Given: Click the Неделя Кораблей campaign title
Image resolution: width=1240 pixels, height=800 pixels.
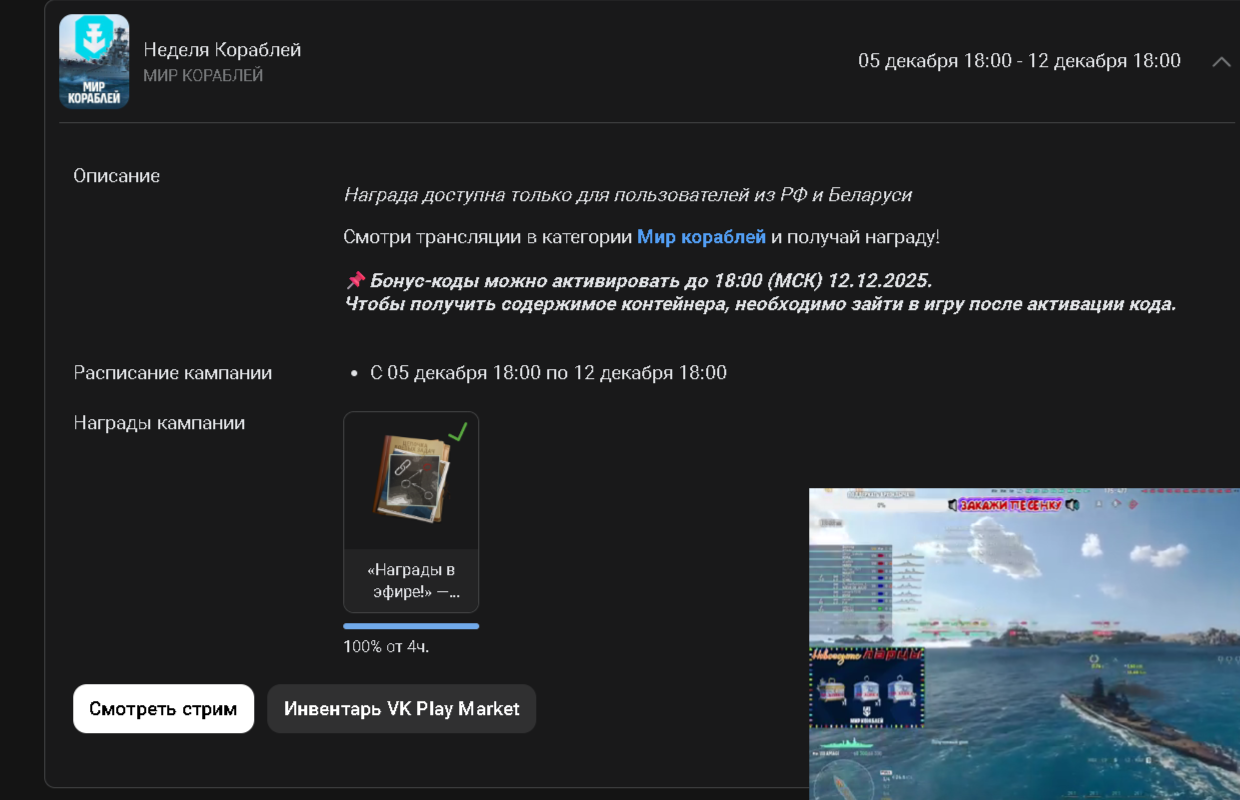Looking at the screenshot, I should point(222,50).
